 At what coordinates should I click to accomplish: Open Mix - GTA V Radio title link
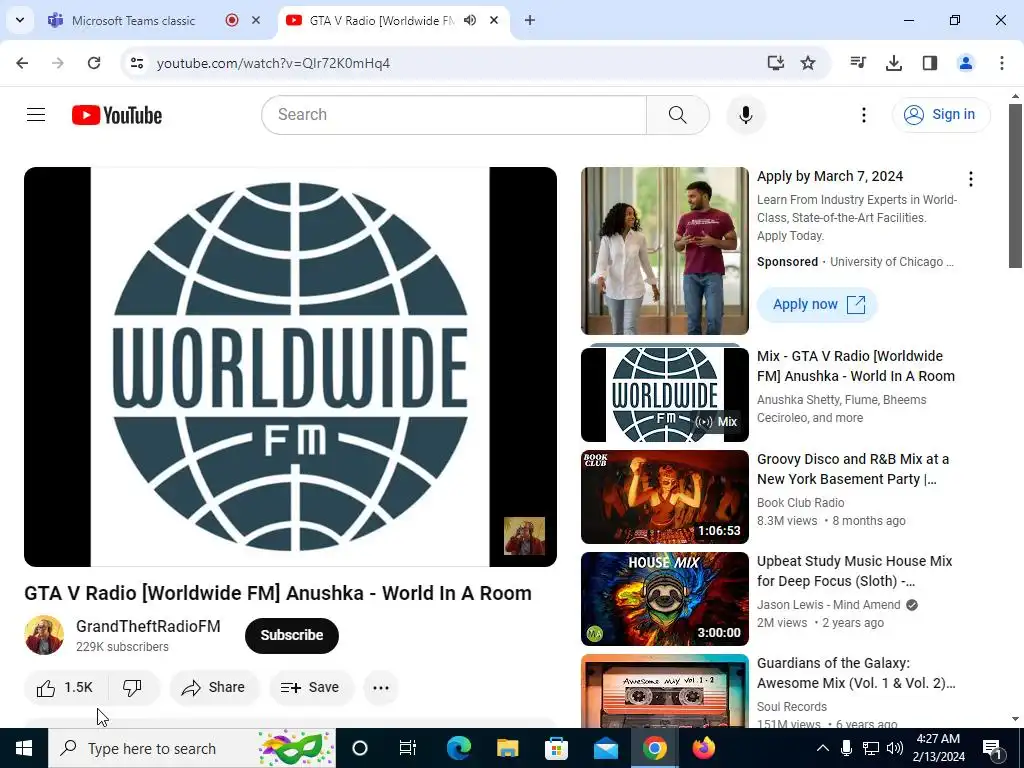point(856,366)
